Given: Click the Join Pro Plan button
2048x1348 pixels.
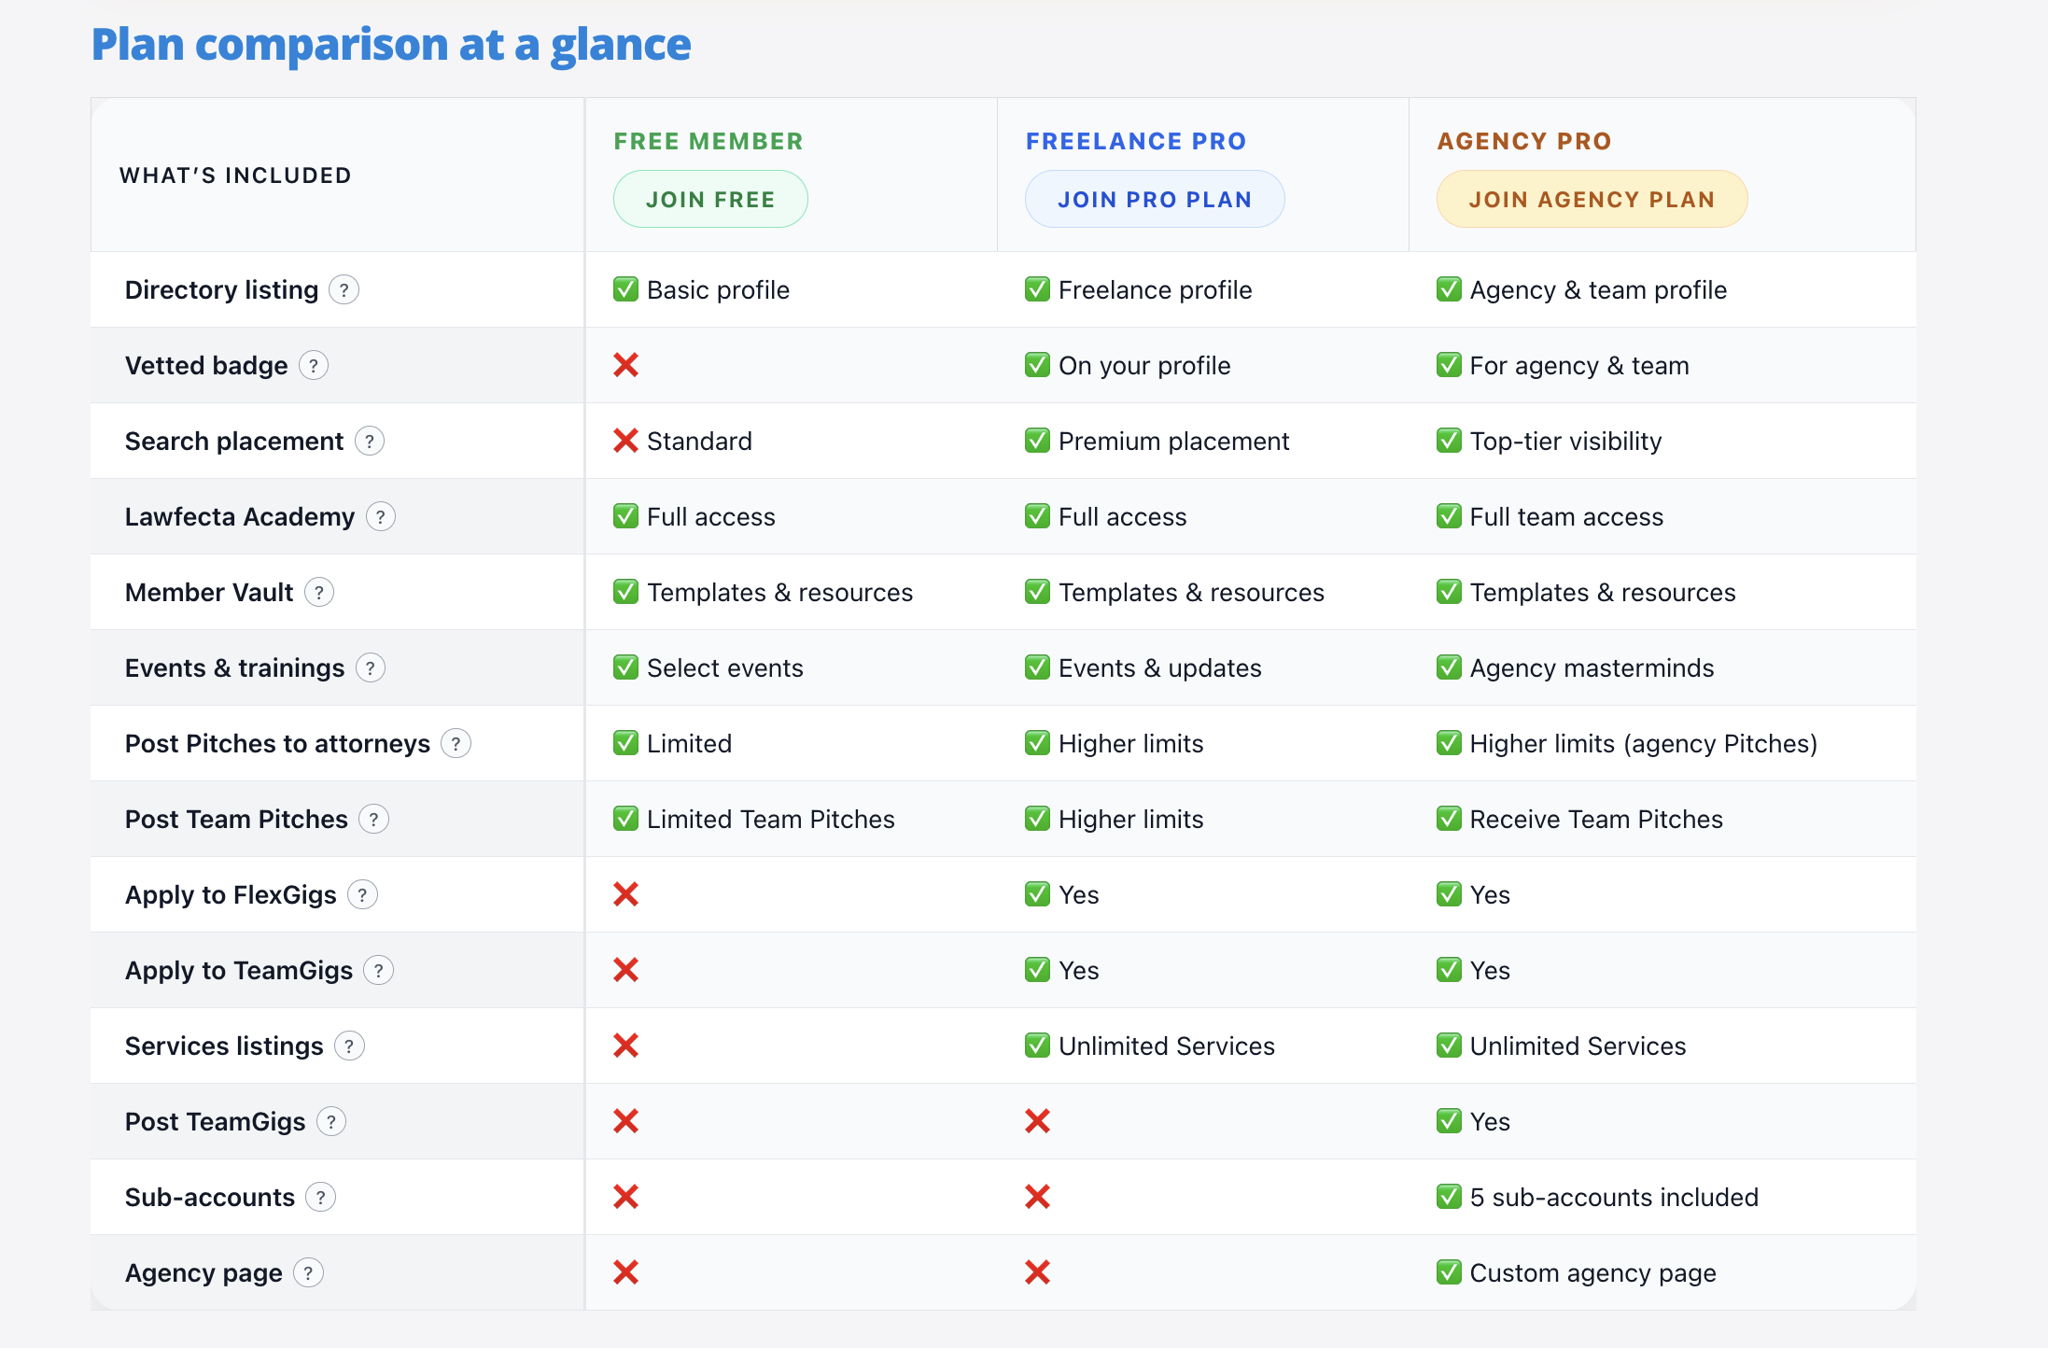Looking at the screenshot, I should (1154, 199).
